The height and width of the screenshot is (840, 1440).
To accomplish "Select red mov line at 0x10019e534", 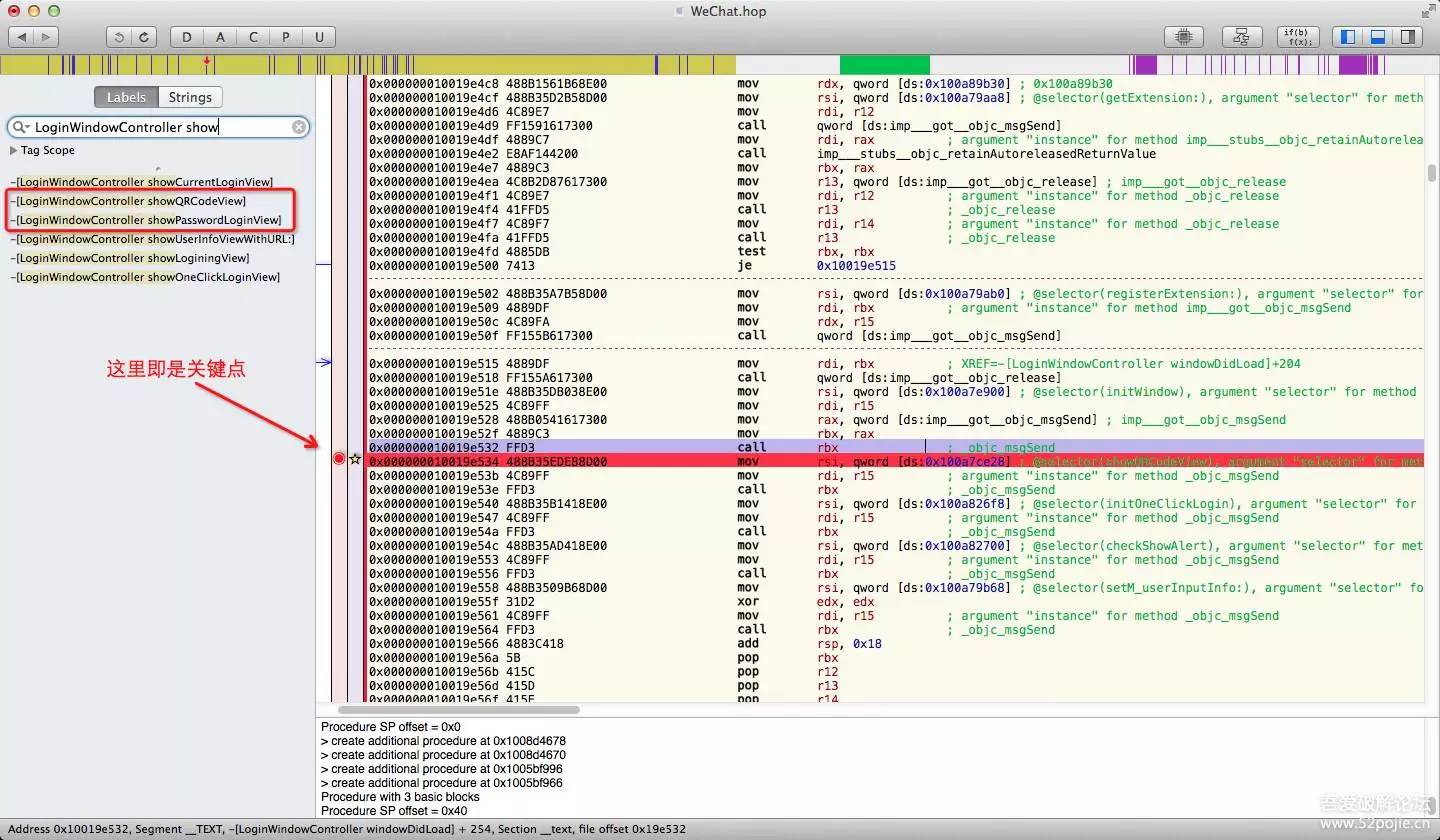I will pyautogui.click(x=895, y=461).
